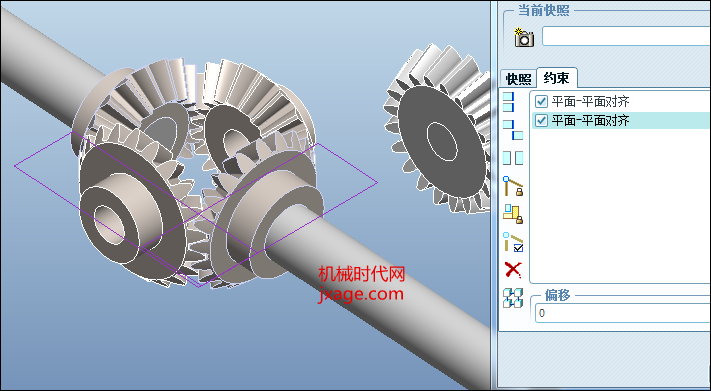This screenshot has height=391, width=711.
Task: Select the 约束 tab
Action: (x=556, y=78)
